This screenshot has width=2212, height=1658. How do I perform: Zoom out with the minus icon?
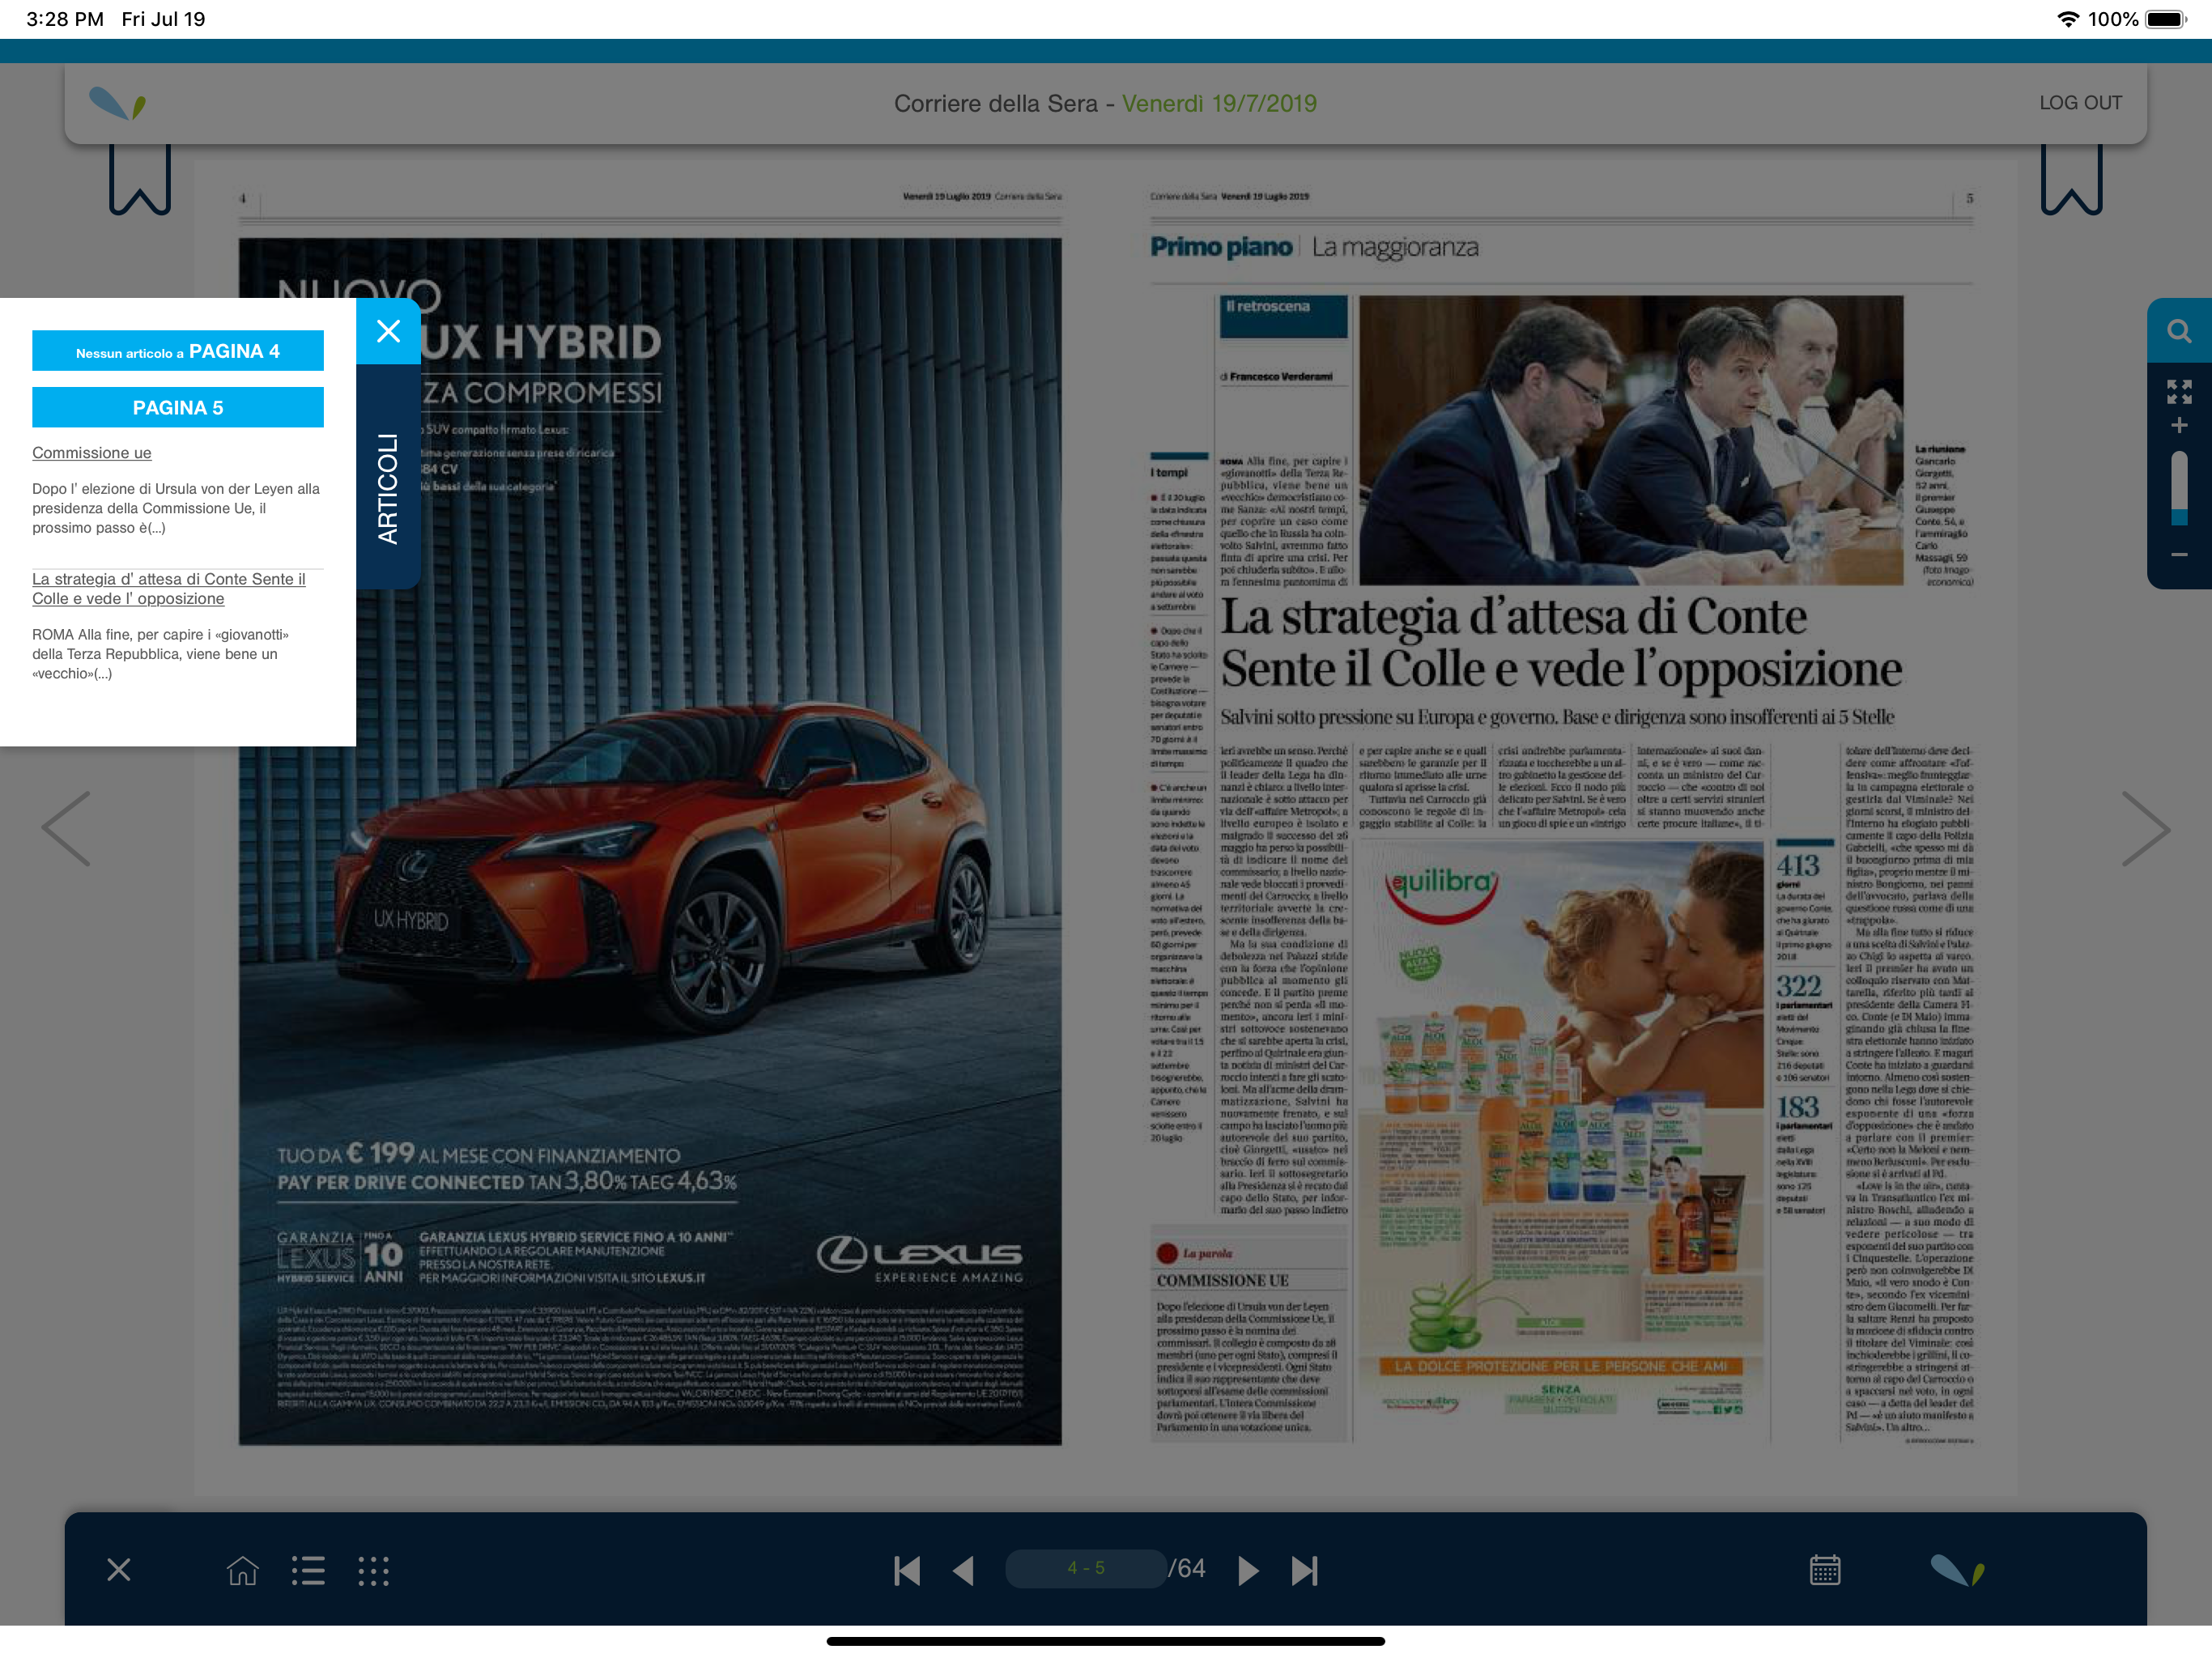coord(2179,555)
